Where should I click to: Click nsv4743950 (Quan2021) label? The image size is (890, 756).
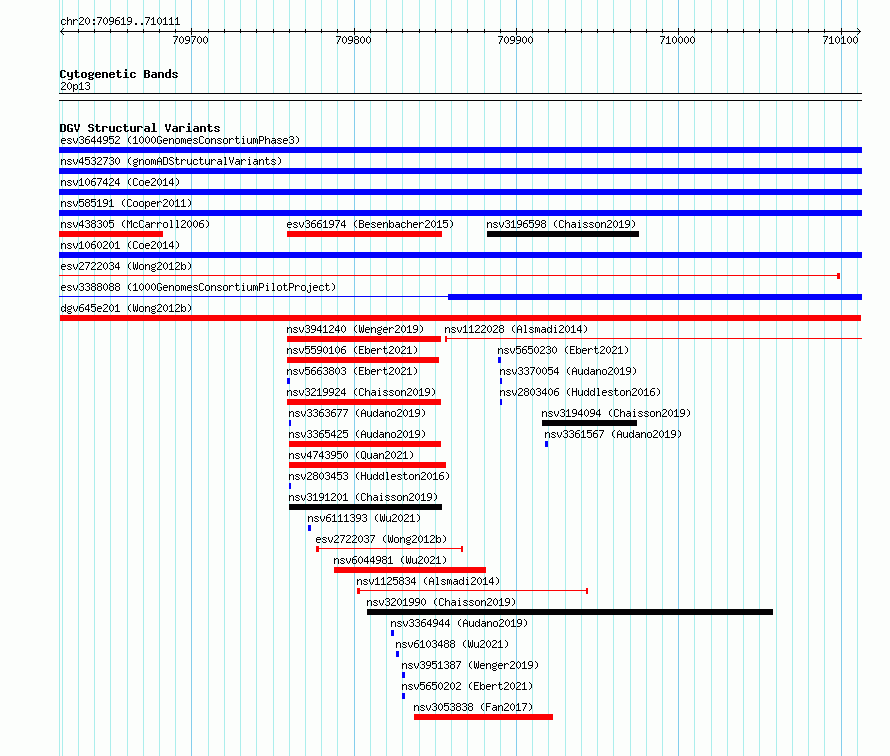351,455
